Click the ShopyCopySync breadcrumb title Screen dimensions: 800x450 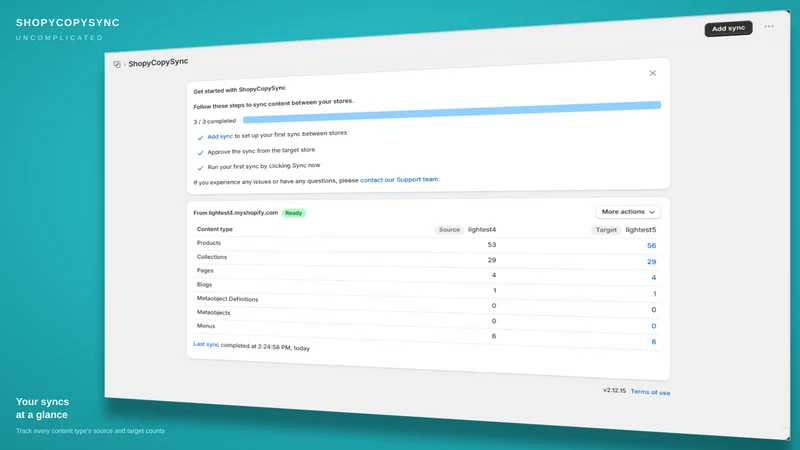[x=158, y=62]
